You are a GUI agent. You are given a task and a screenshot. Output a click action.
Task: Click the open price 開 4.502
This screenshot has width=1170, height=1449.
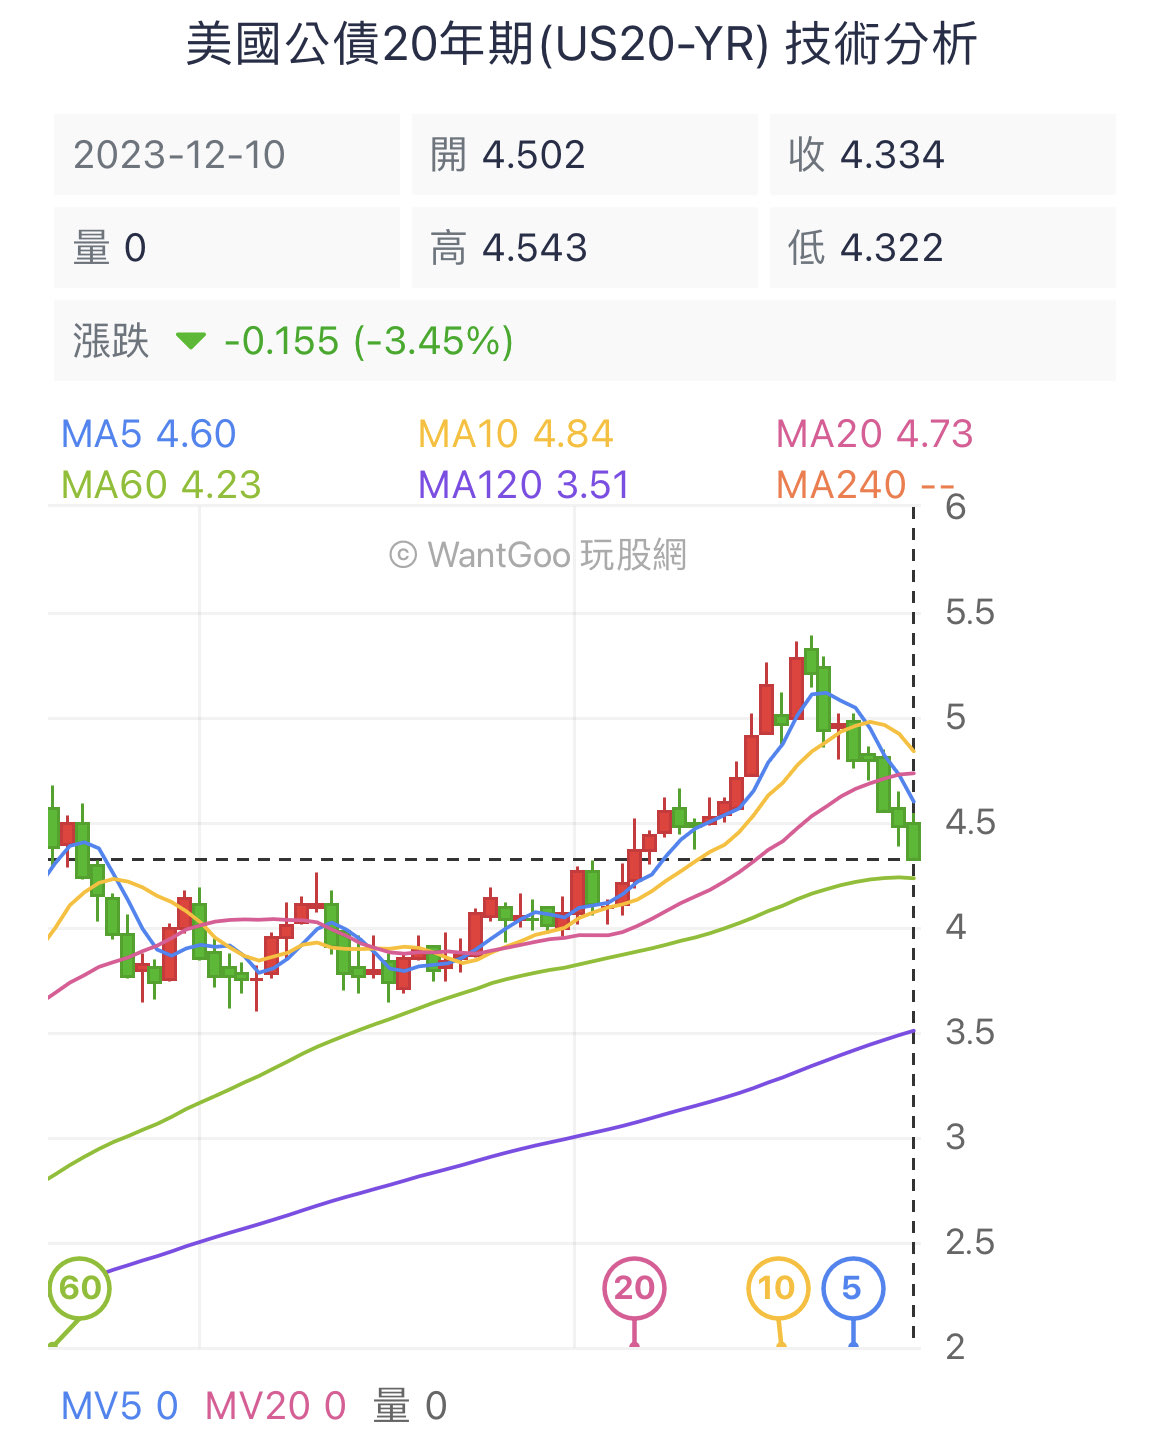click(585, 155)
